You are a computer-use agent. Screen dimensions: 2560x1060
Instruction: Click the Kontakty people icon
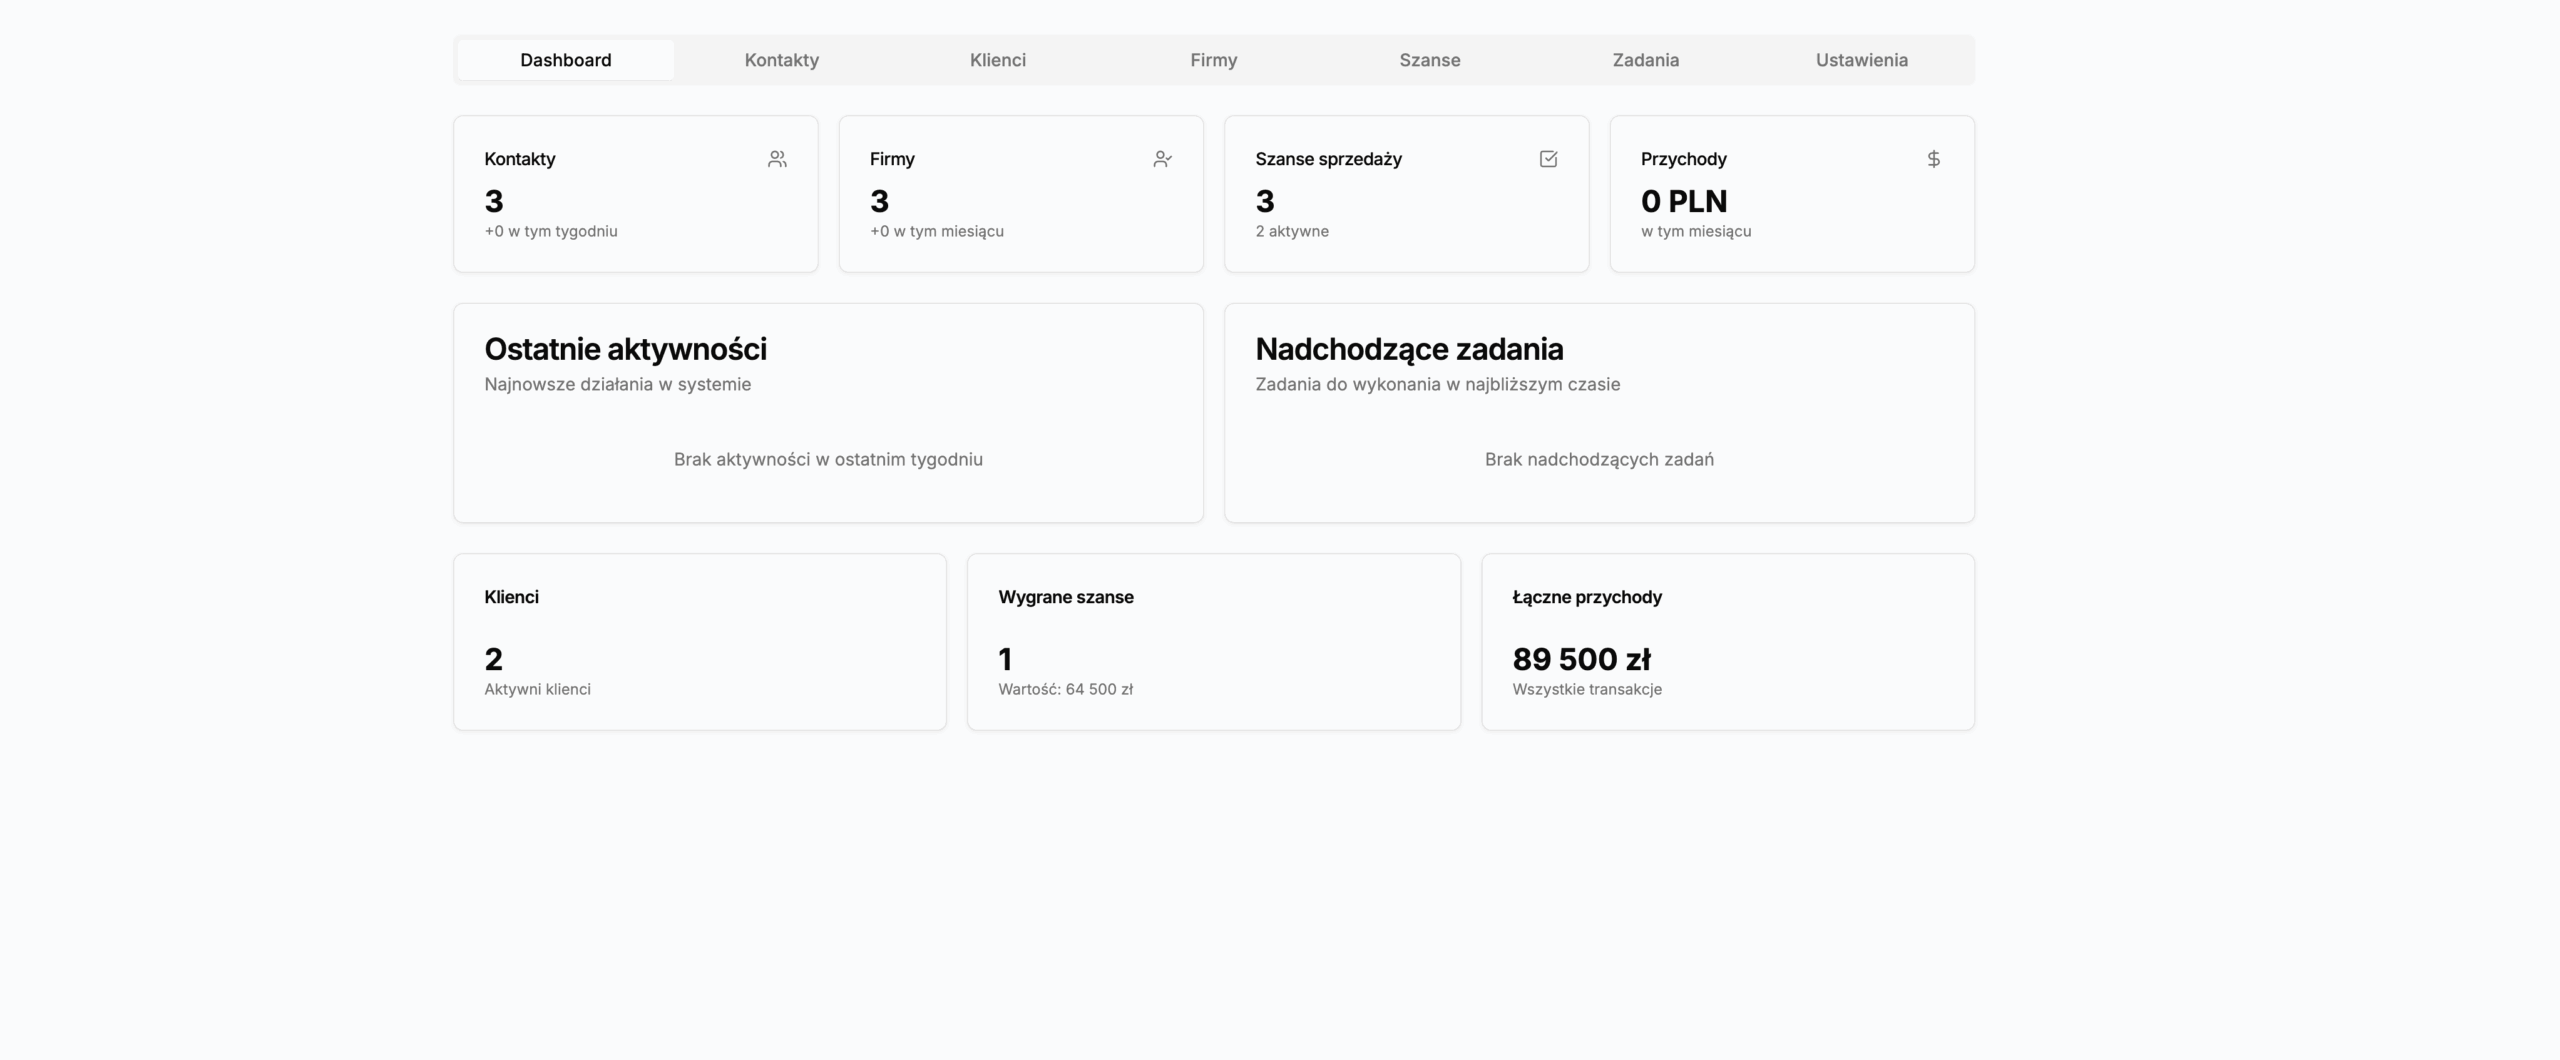(x=778, y=158)
